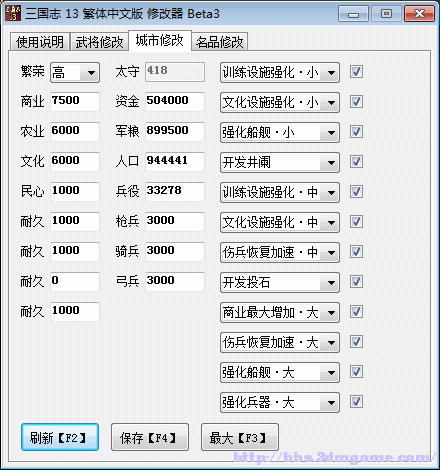Expand the 强化兵器・大 dropdown
440x470 pixels.
[x=280, y=402]
